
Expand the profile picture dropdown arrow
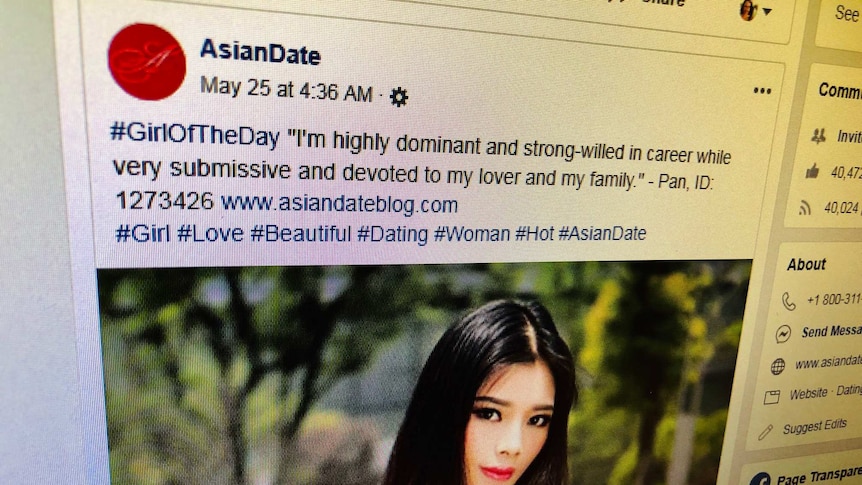tap(767, 11)
